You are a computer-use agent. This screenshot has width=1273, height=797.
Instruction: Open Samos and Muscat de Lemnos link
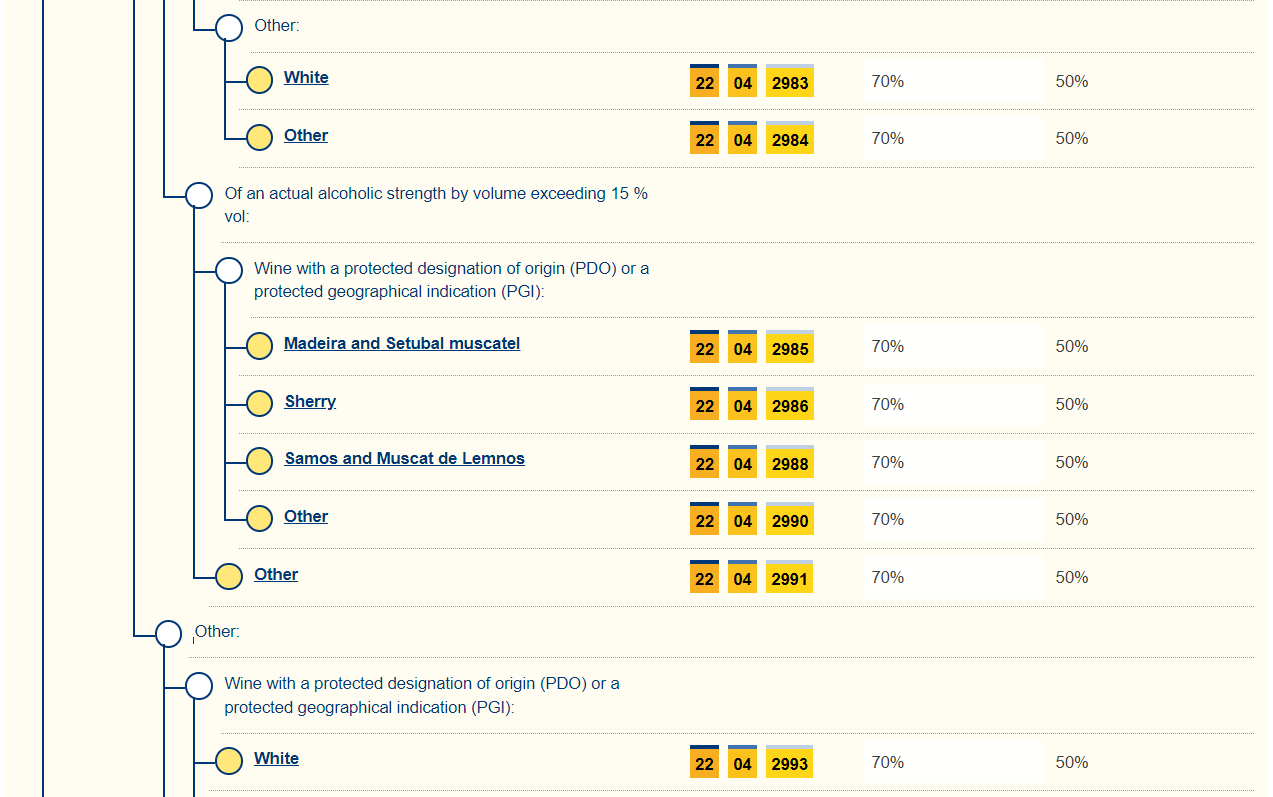[x=404, y=458]
